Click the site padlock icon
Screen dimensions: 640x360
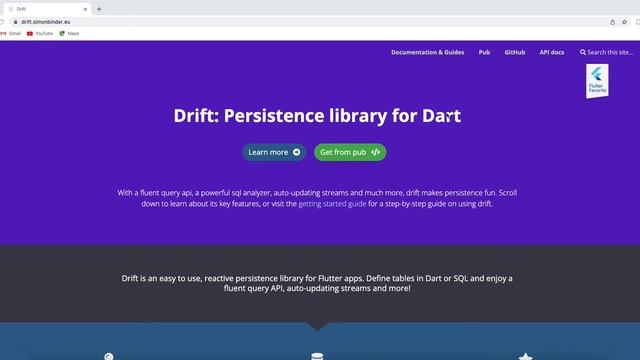point(16,22)
